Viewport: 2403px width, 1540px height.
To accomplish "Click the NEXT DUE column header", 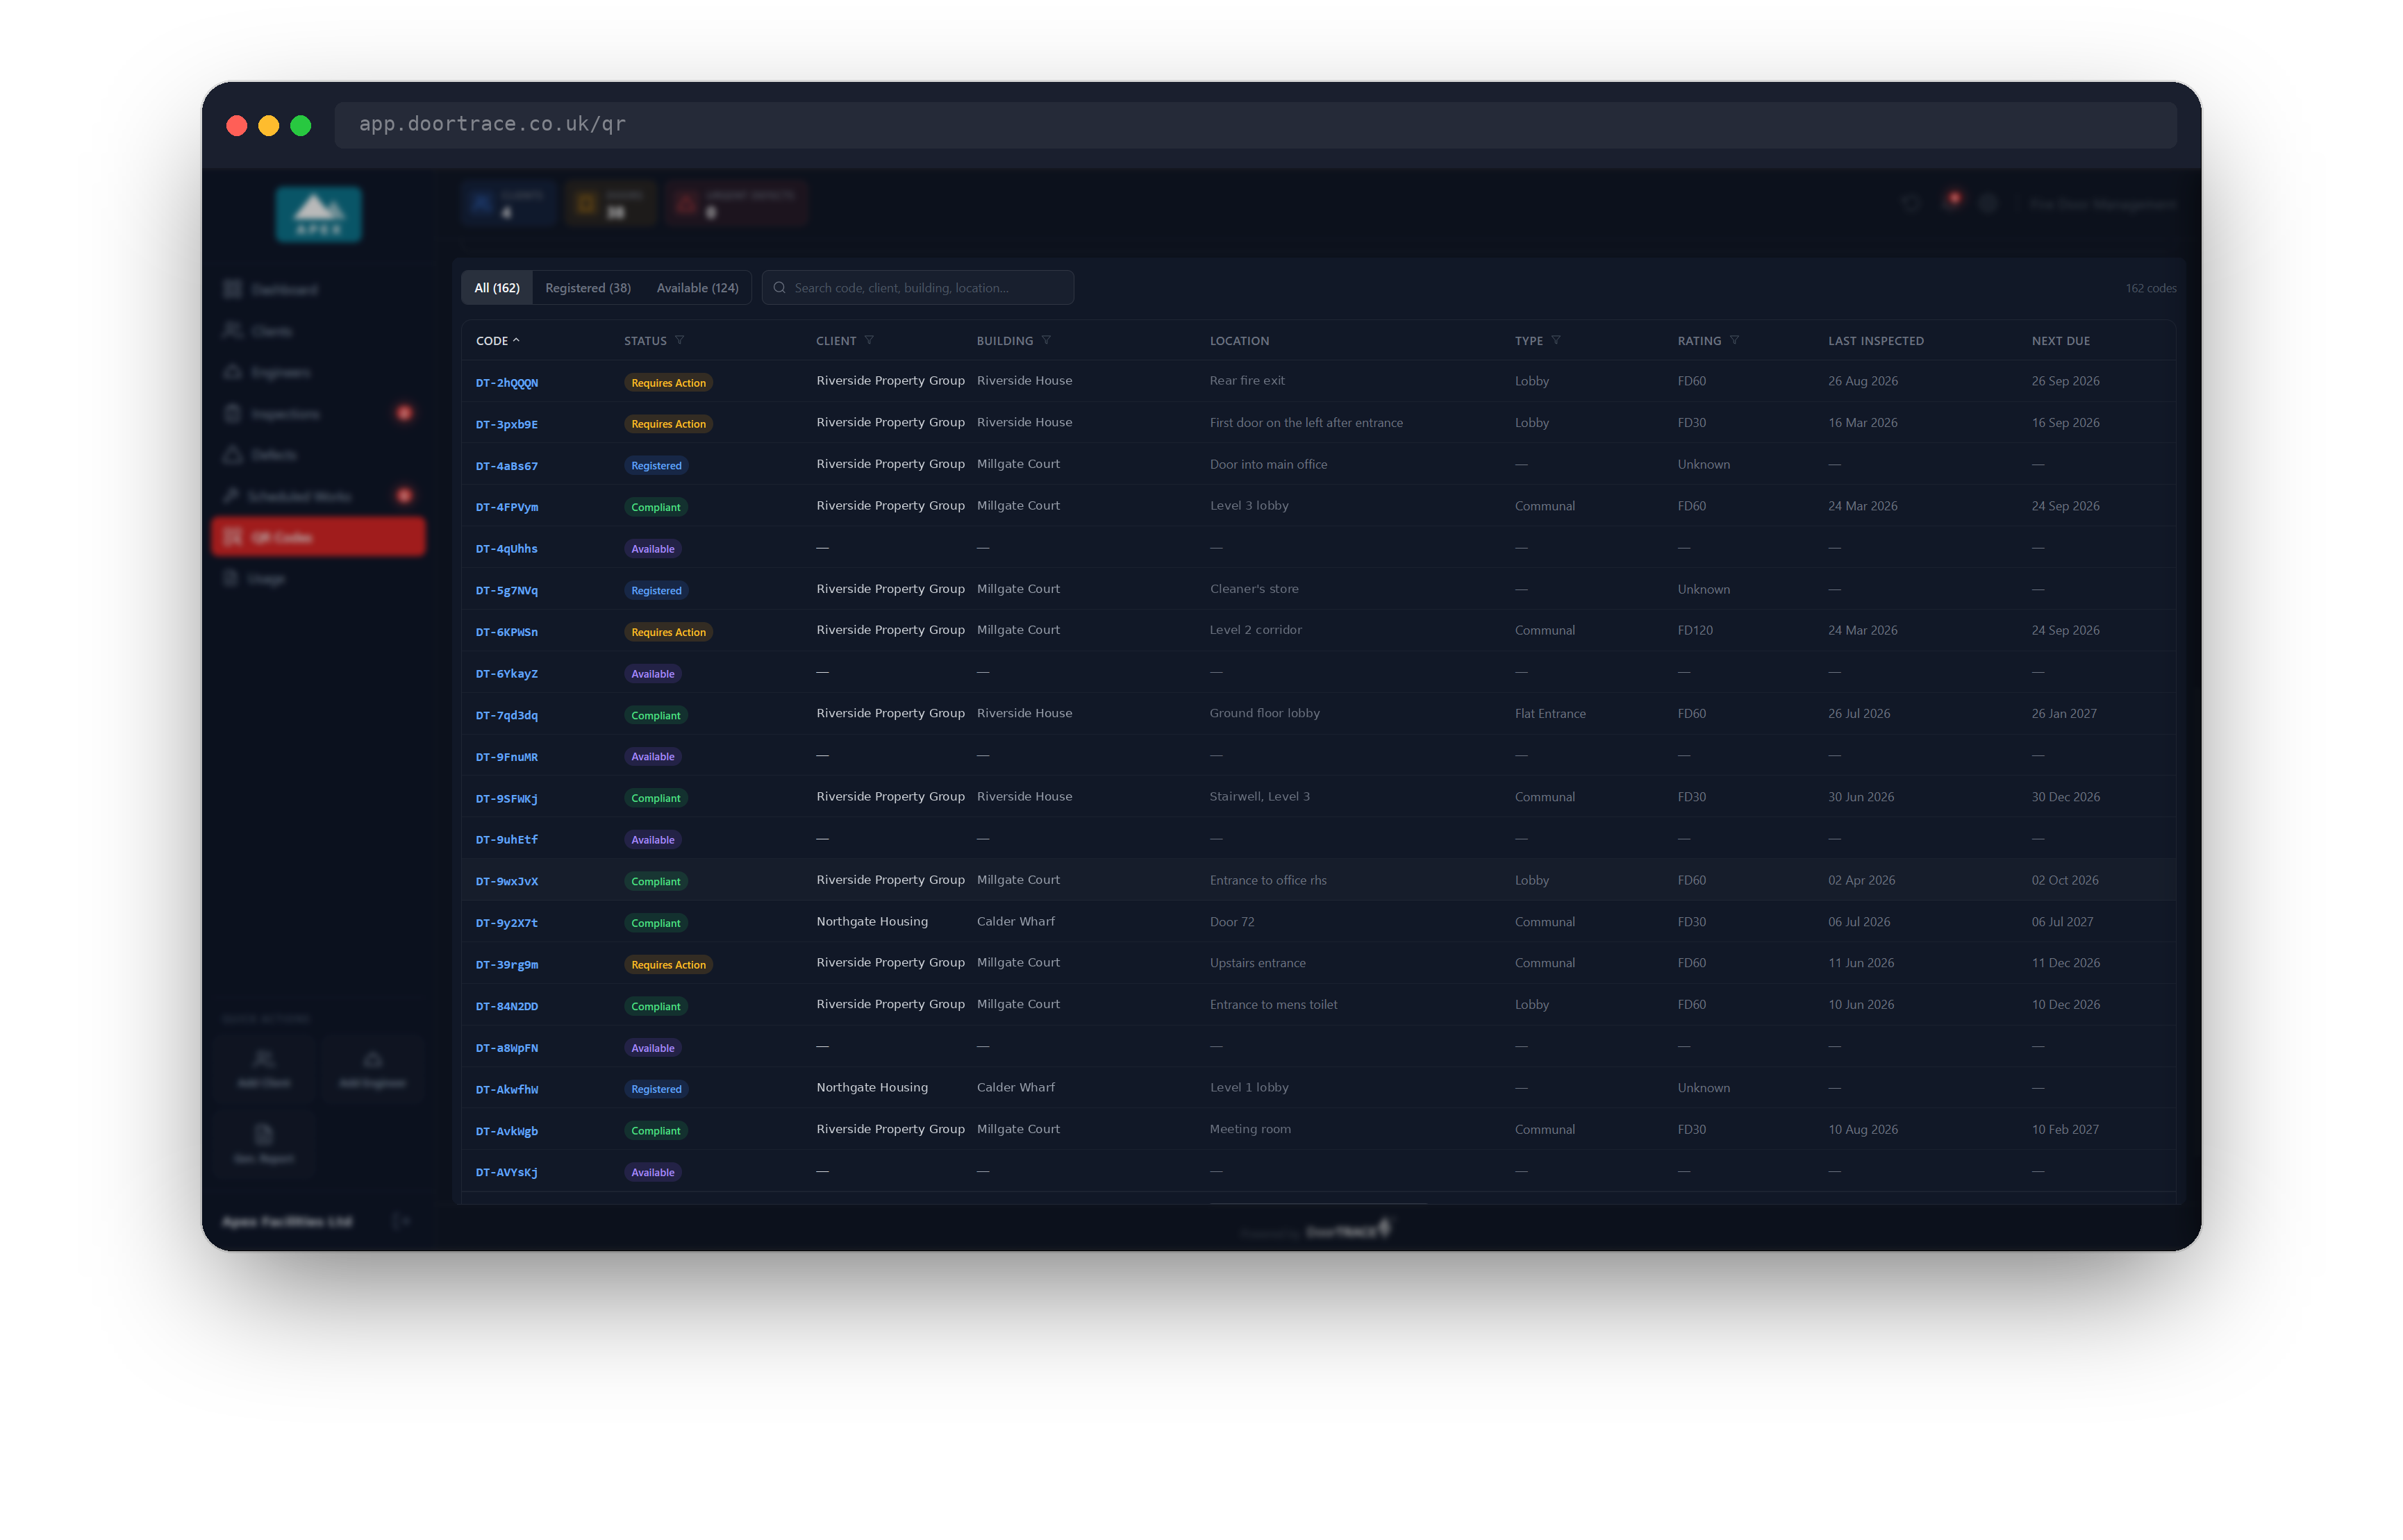I will [2061, 341].
